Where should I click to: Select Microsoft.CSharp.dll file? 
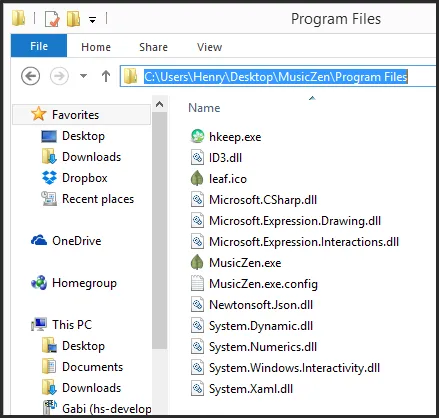[263, 200]
